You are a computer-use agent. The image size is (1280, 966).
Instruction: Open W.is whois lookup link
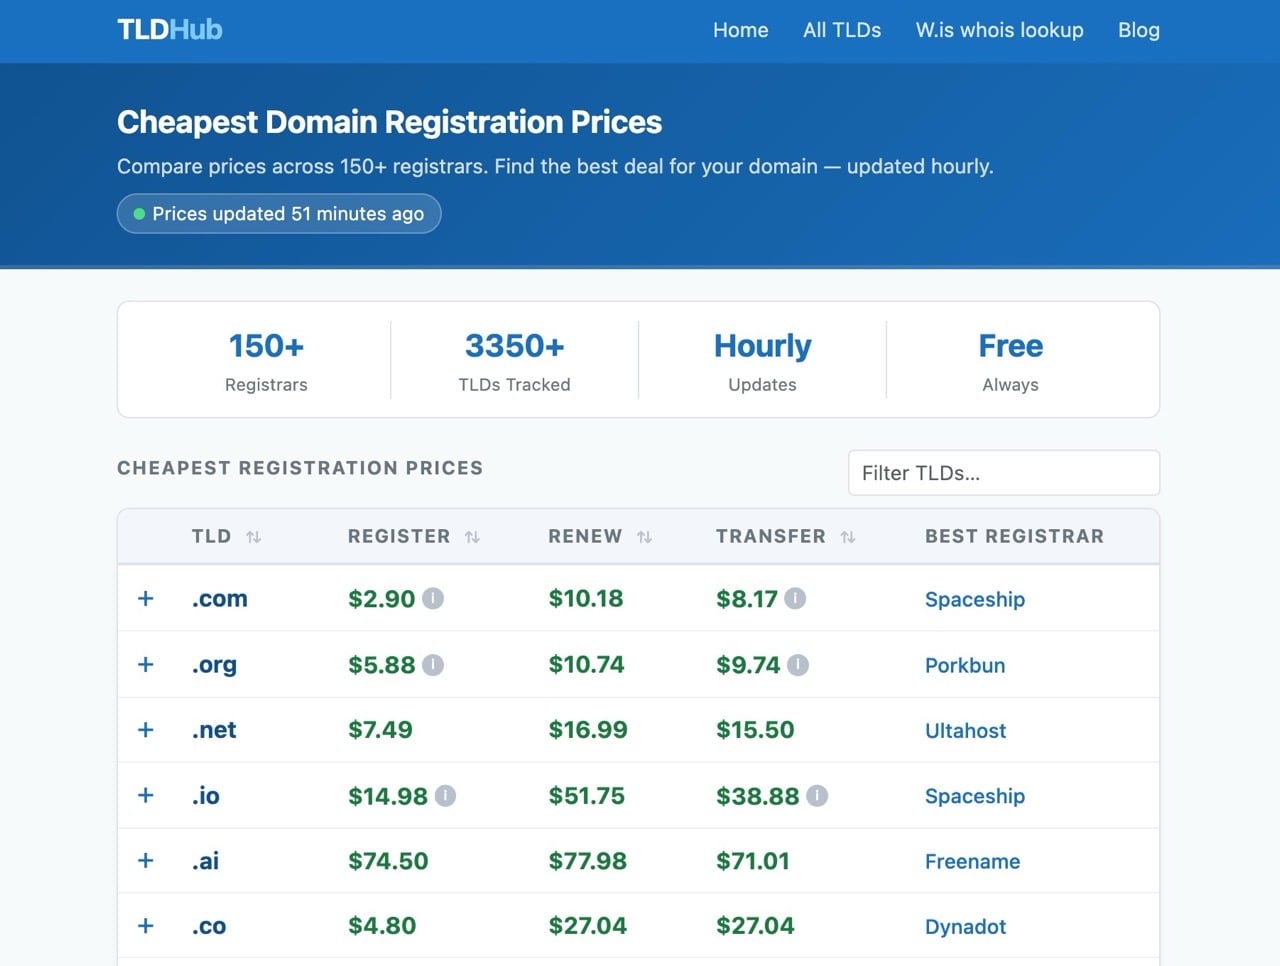[x=999, y=30]
